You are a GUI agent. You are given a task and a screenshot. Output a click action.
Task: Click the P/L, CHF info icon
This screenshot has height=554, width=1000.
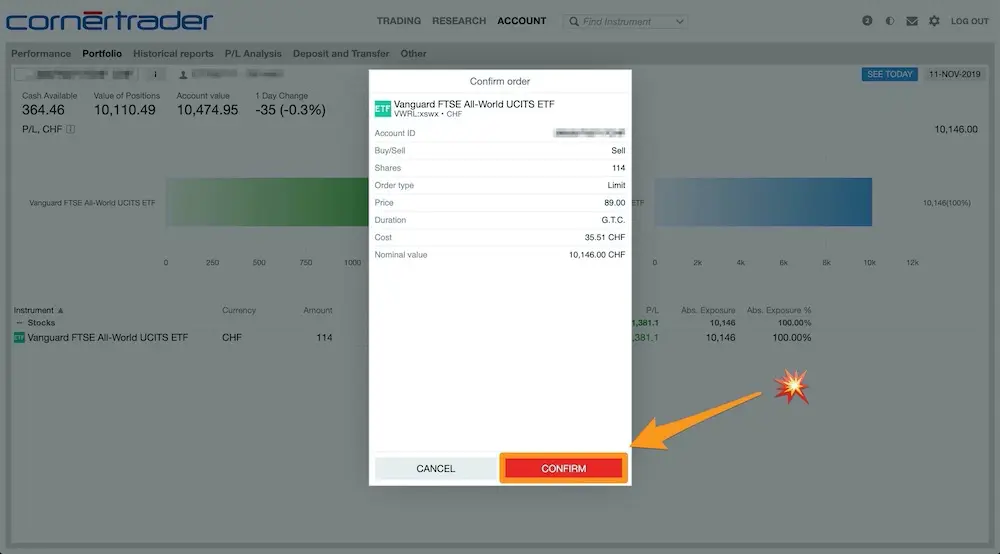click(71, 129)
